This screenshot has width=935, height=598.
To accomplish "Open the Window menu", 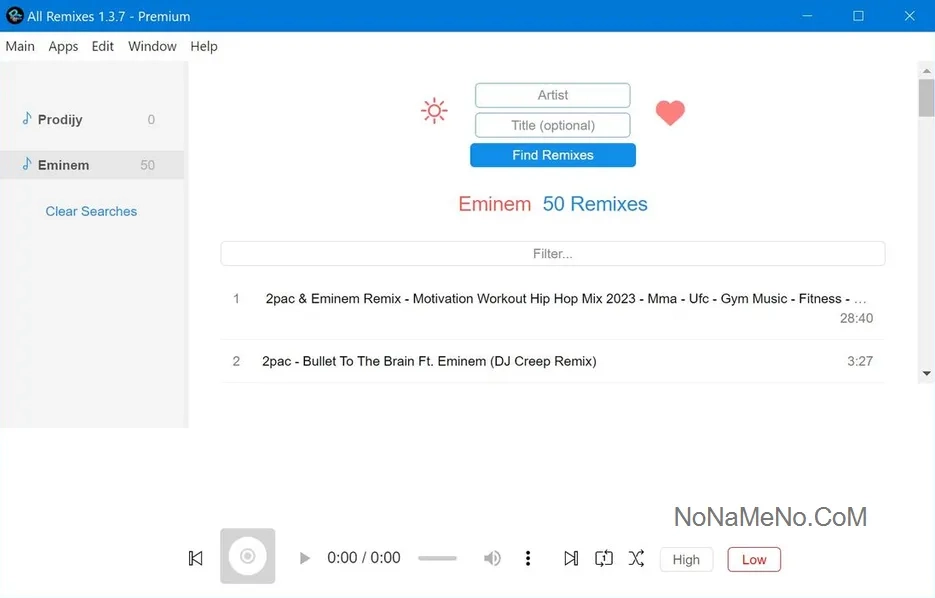I will click(x=152, y=46).
